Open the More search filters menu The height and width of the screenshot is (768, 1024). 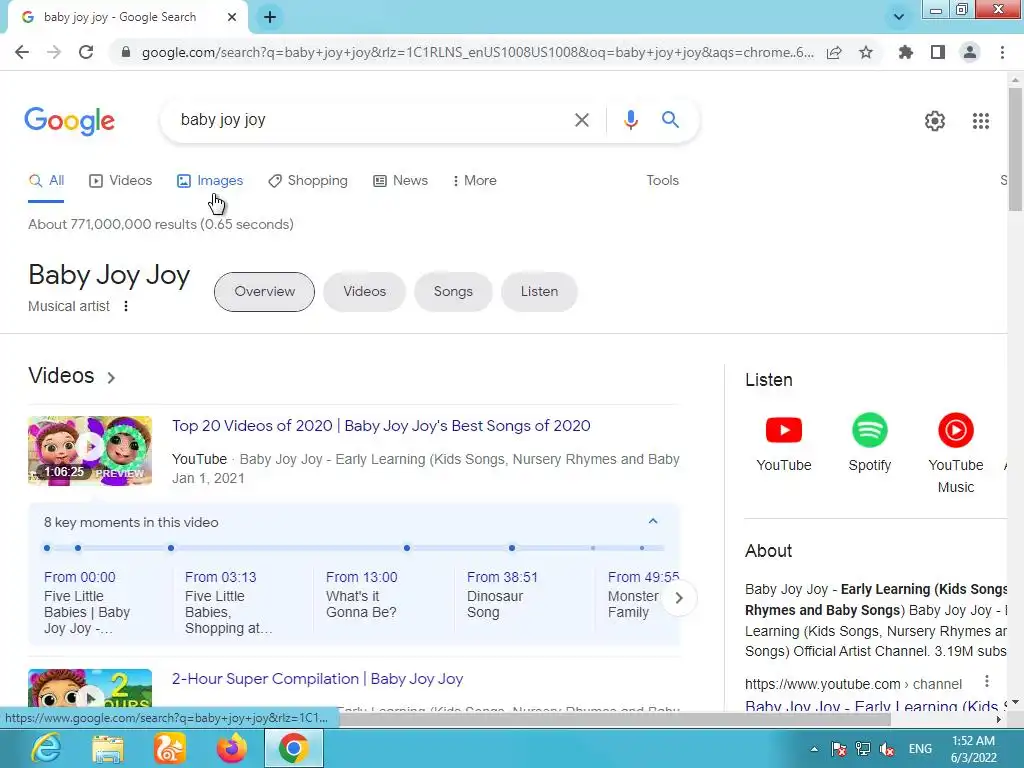(474, 181)
